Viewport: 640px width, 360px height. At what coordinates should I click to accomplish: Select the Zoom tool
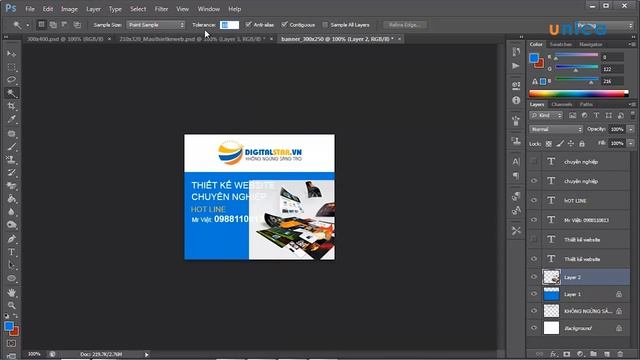point(11,305)
